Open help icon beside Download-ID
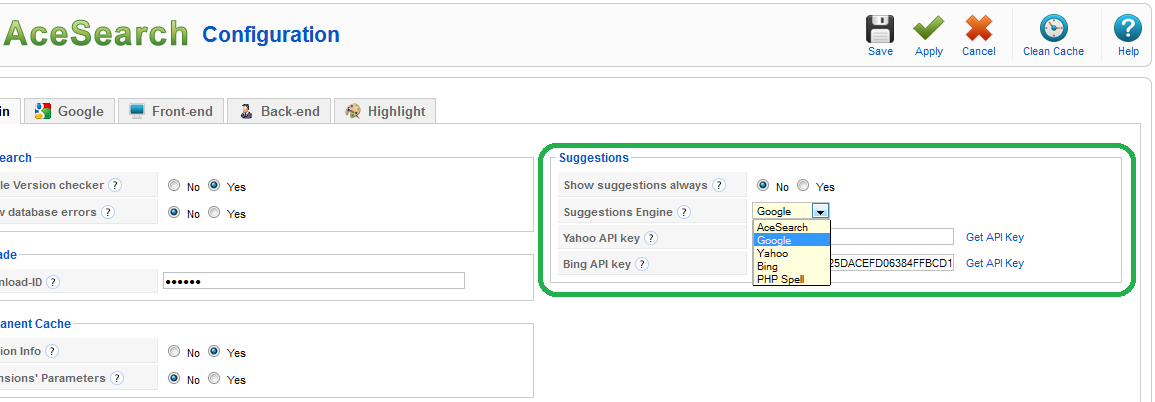Screen dimensions: 1155x402 tap(53, 282)
